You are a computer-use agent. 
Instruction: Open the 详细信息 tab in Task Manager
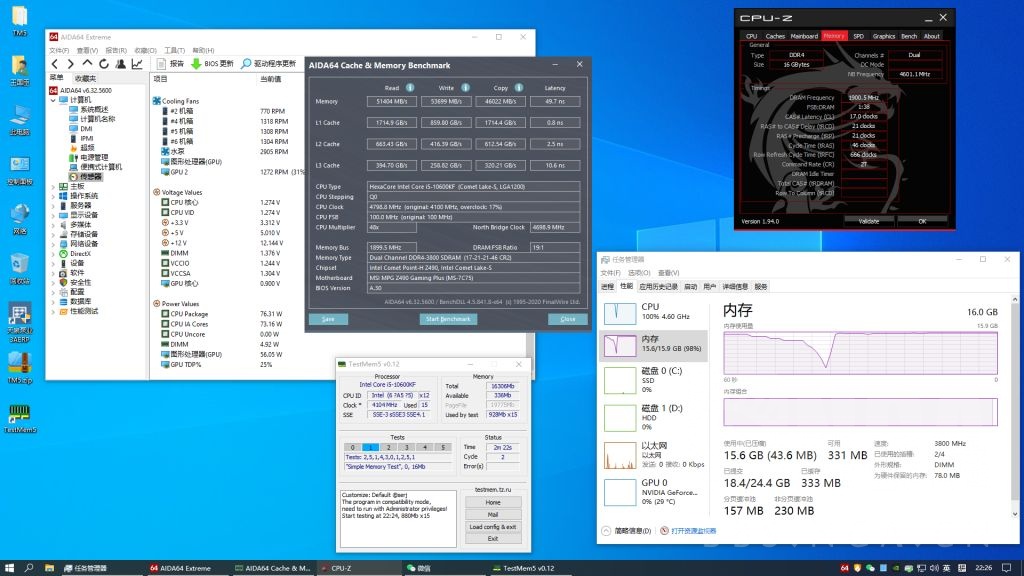[x=735, y=286]
